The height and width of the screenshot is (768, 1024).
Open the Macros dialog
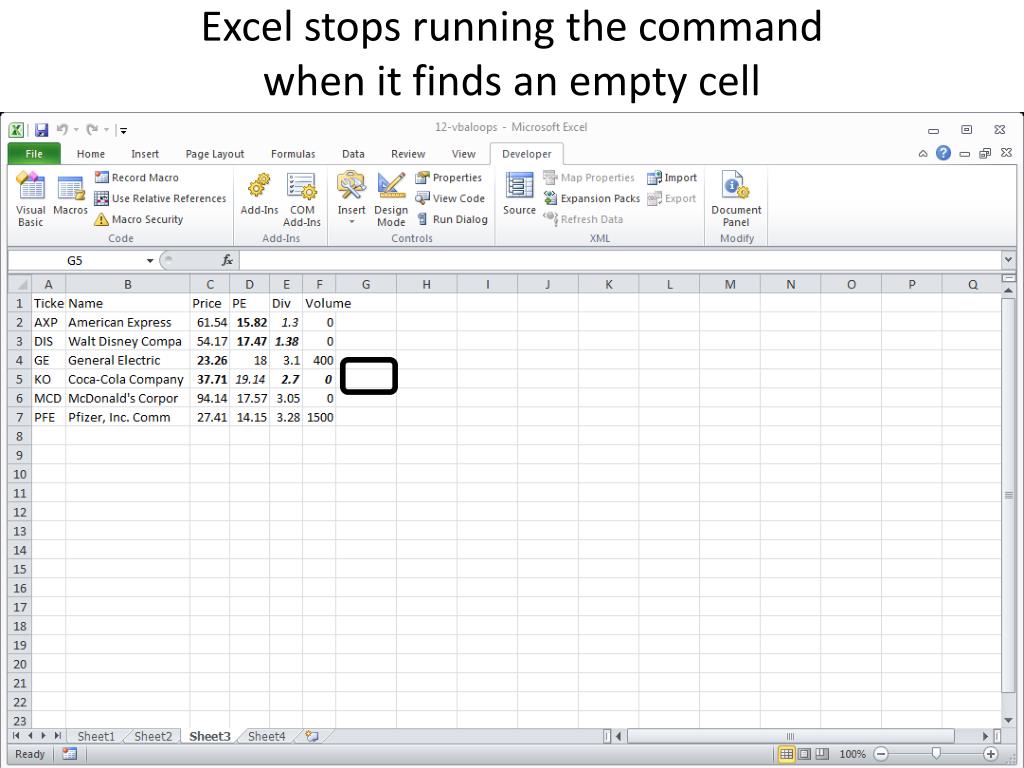coord(70,195)
